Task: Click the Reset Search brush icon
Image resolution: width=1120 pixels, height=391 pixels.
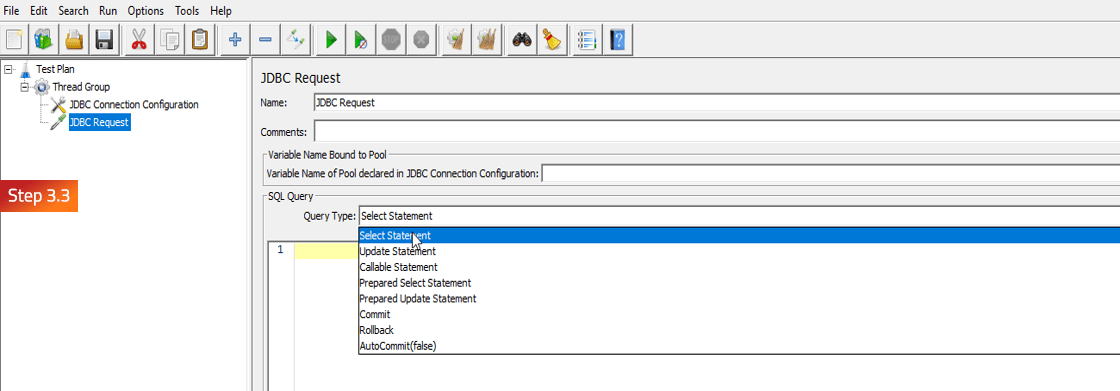Action: pyautogui.click(x=551, y=39)
